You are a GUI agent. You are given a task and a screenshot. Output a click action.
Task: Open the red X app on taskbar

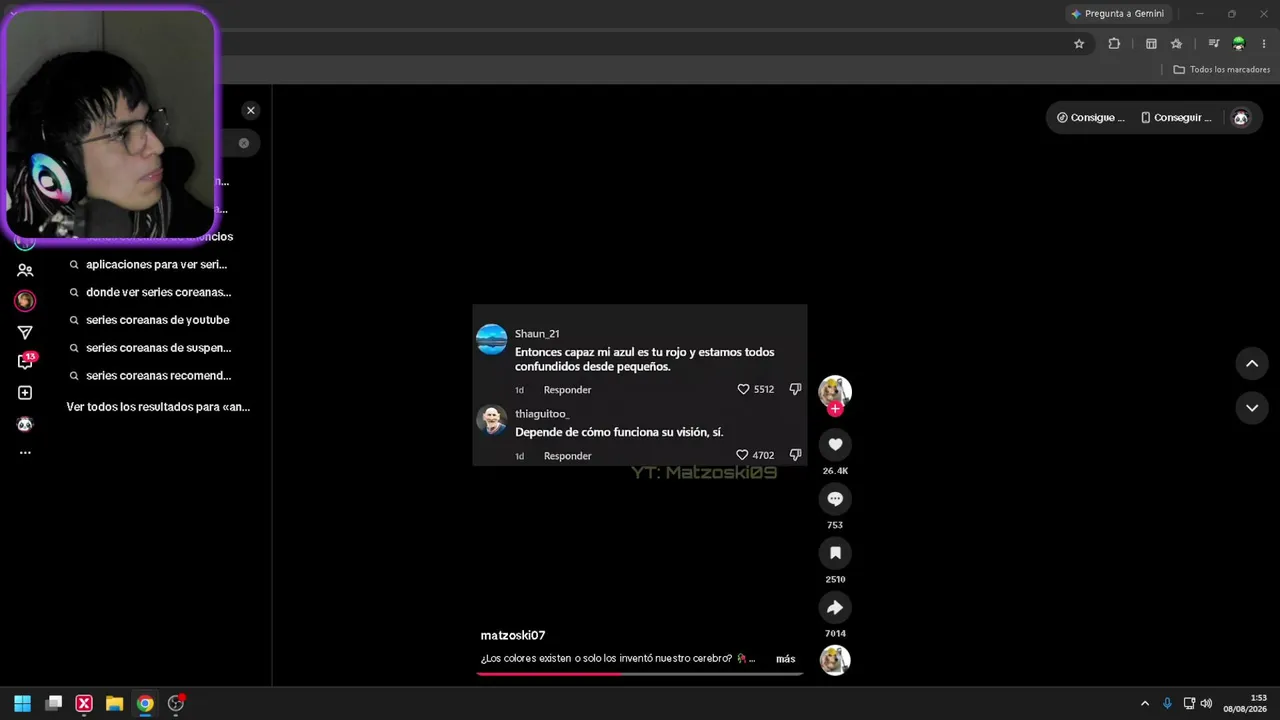tap(84, 703)
